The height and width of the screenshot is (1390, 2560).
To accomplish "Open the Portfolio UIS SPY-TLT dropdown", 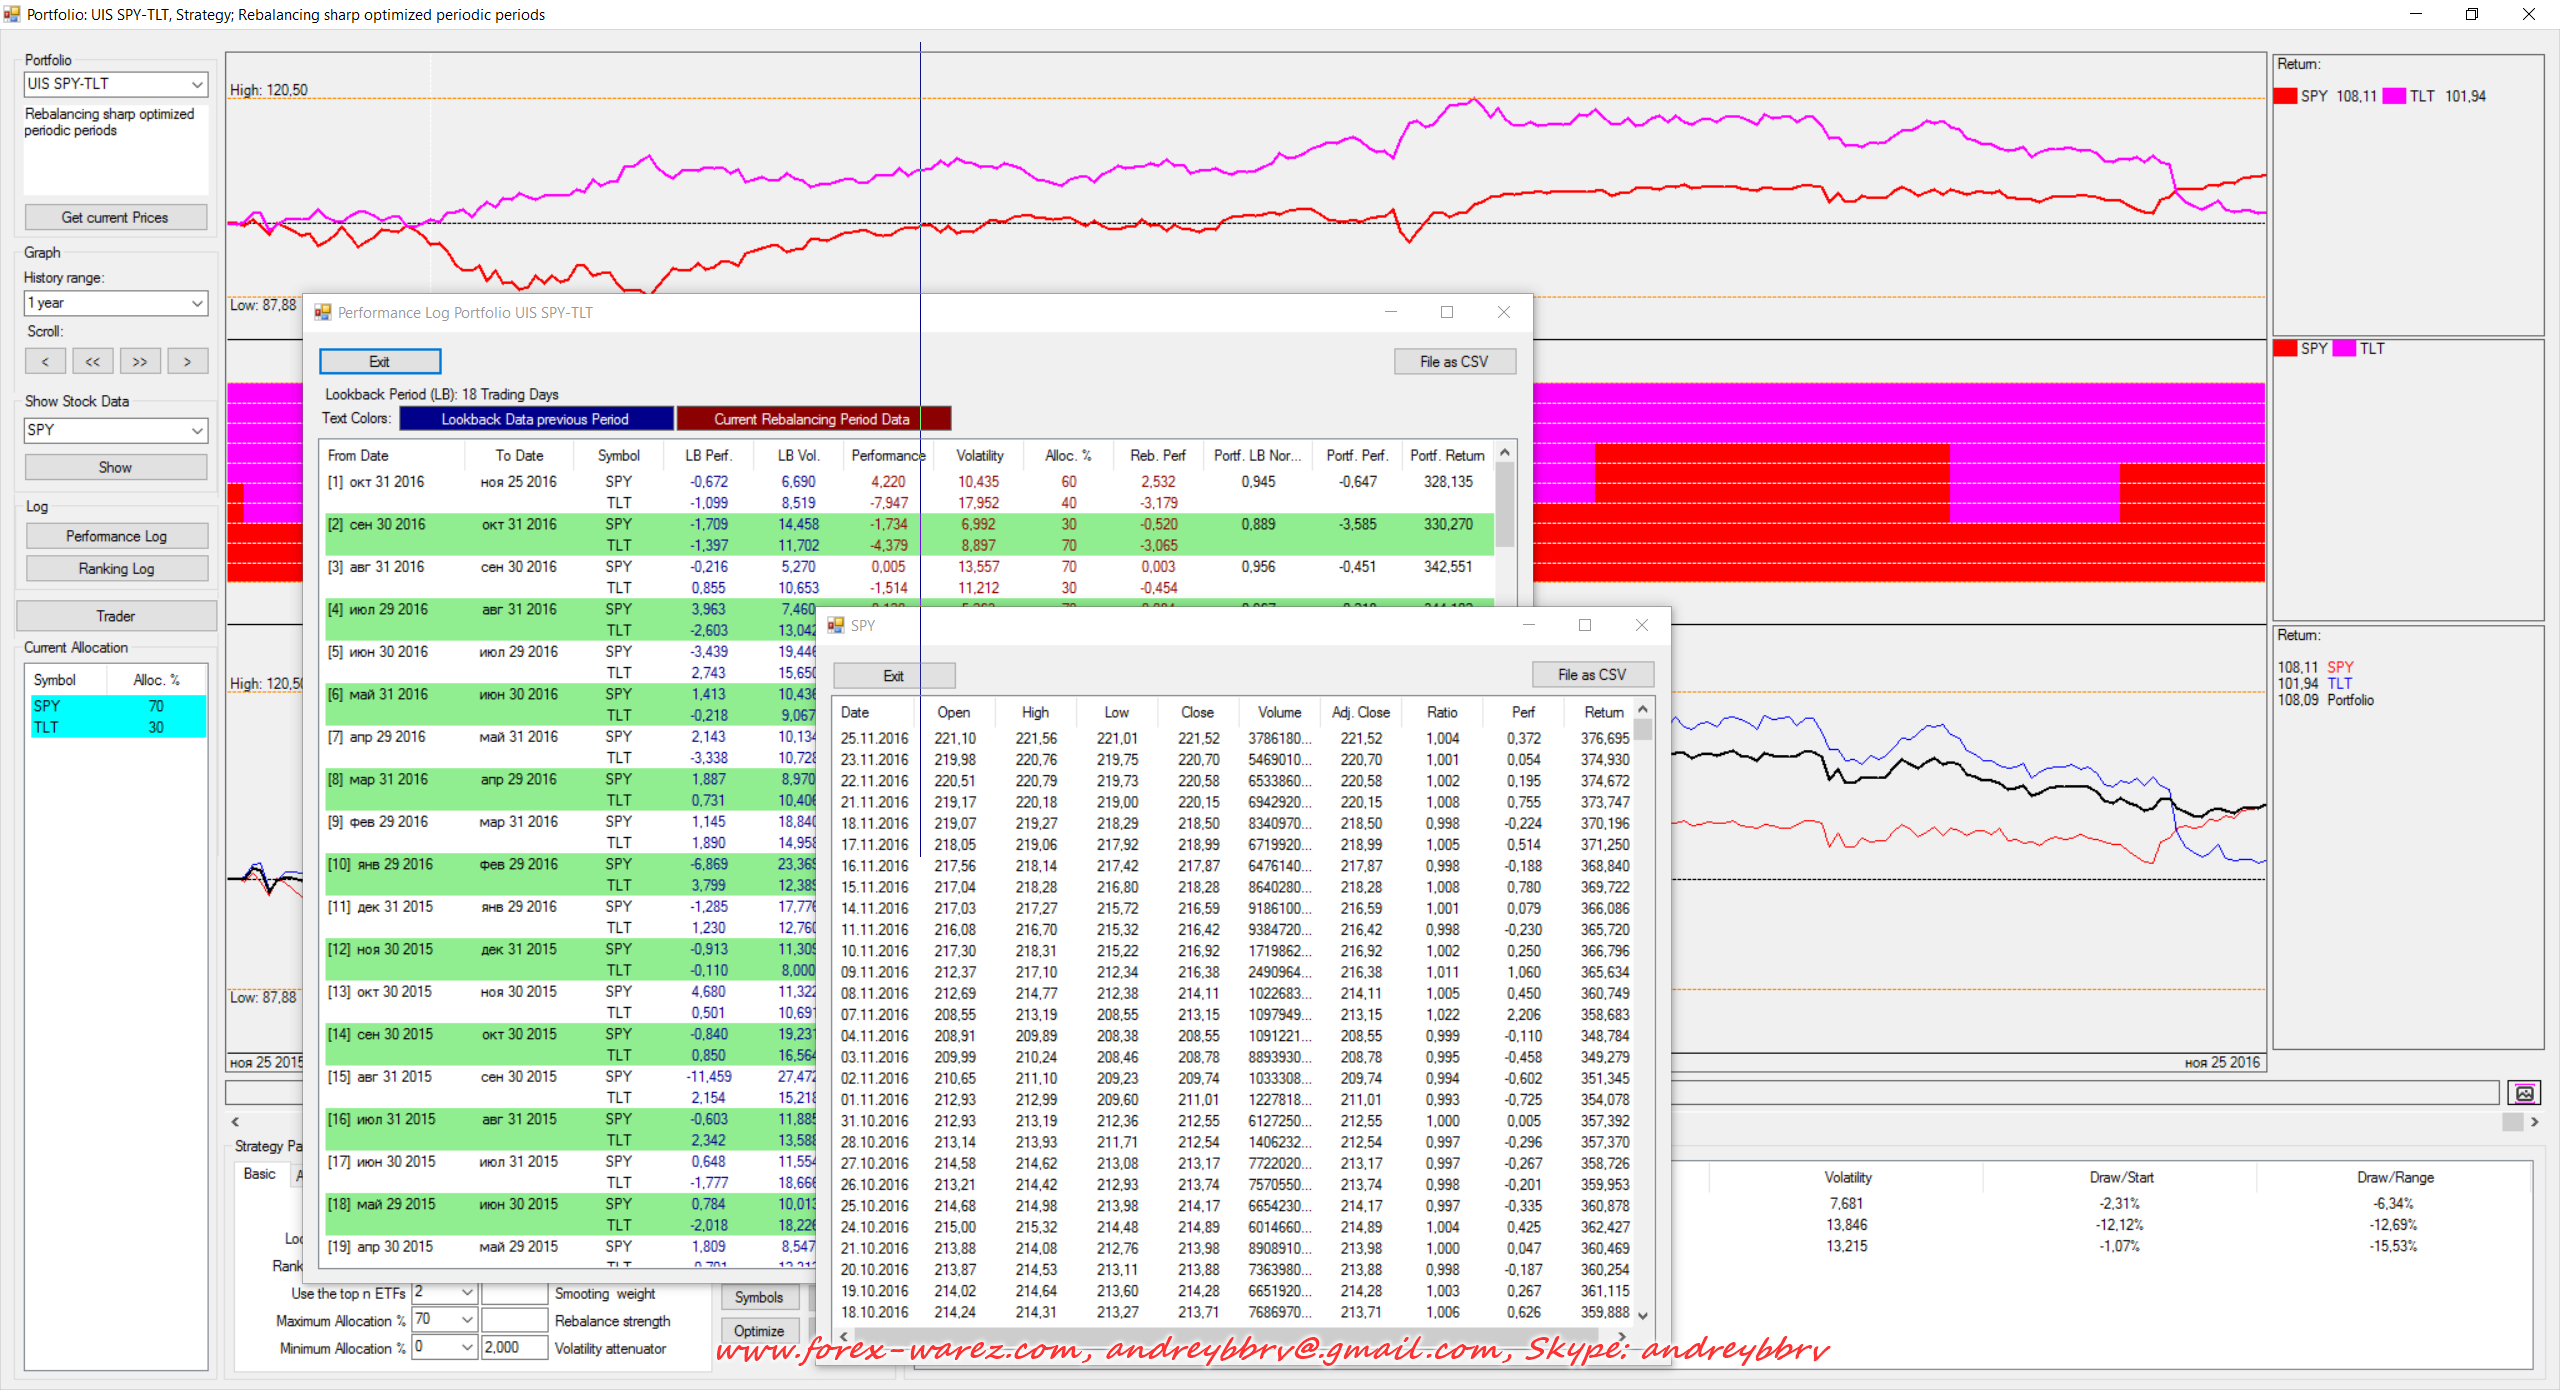I will (x=197, y=84).
